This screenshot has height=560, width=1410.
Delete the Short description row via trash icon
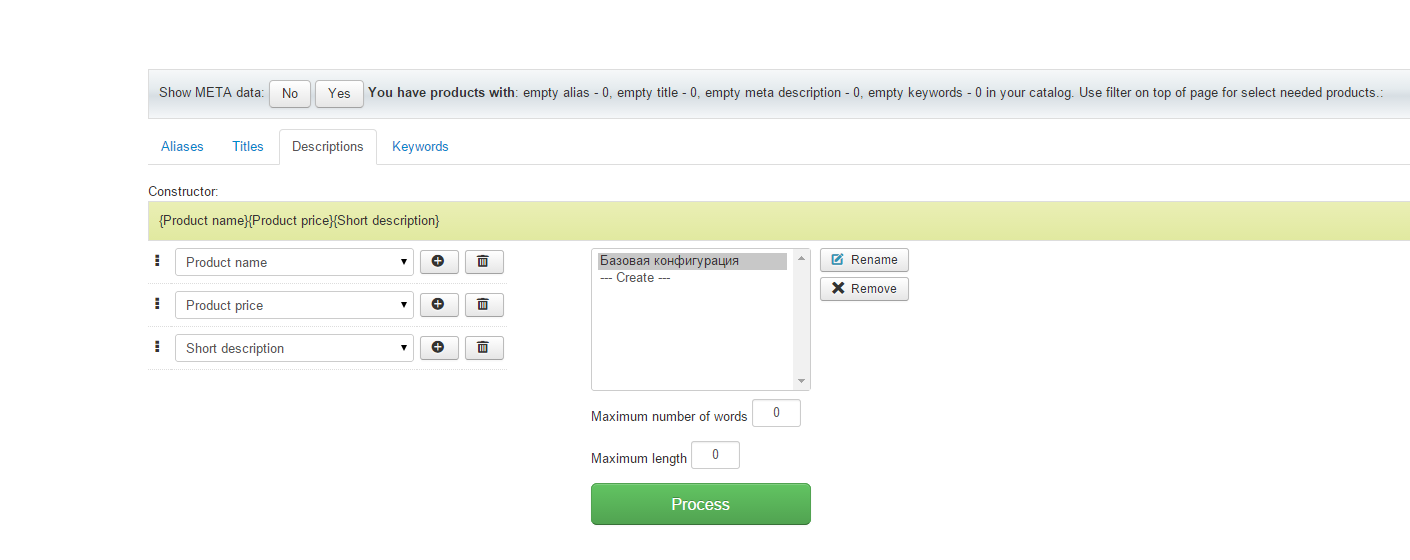coord(483,348)
